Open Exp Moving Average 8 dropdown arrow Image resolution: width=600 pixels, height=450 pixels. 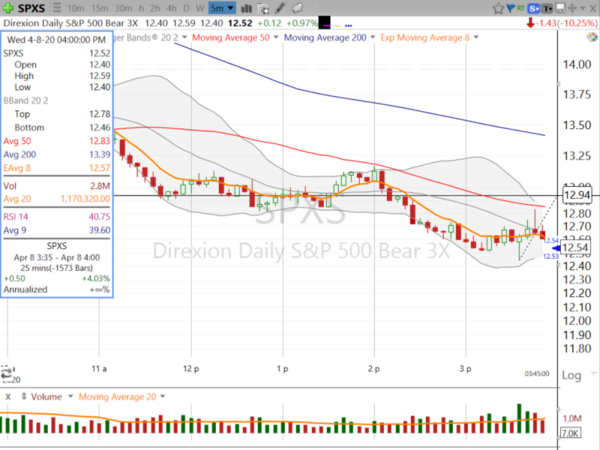[476, 38]
